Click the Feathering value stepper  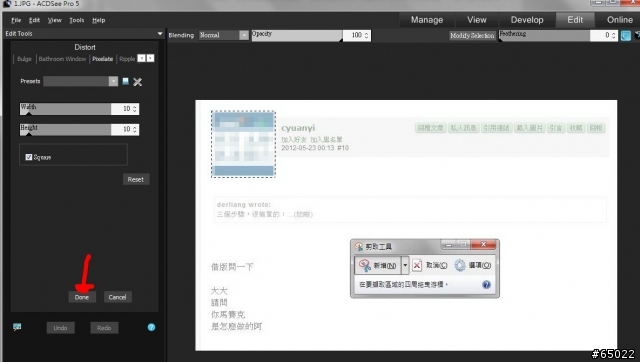click(613, 36)
